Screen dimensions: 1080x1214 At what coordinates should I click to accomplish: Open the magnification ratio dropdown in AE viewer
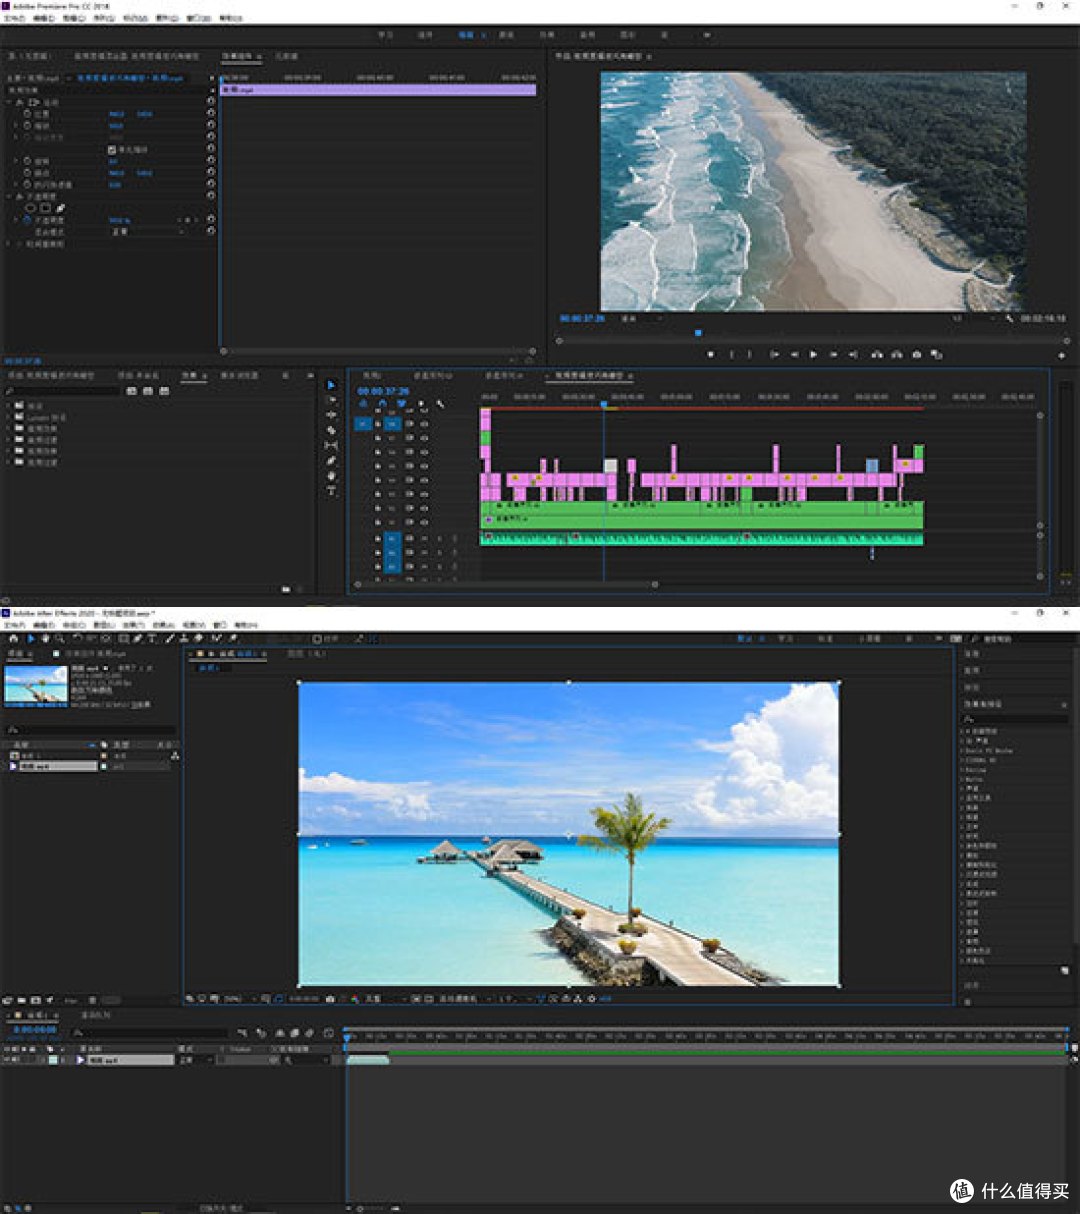(235, 998)
